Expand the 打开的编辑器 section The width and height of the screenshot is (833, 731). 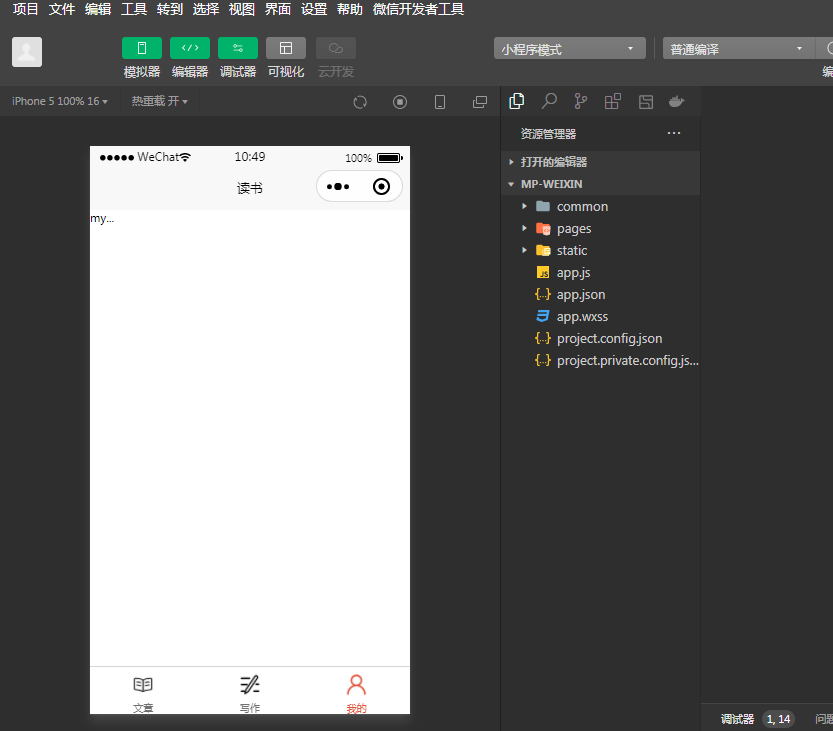600,162
